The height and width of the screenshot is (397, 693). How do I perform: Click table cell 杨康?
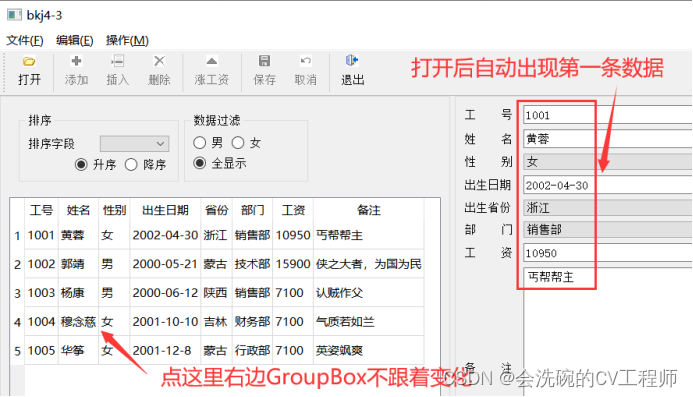pos(78,293)
